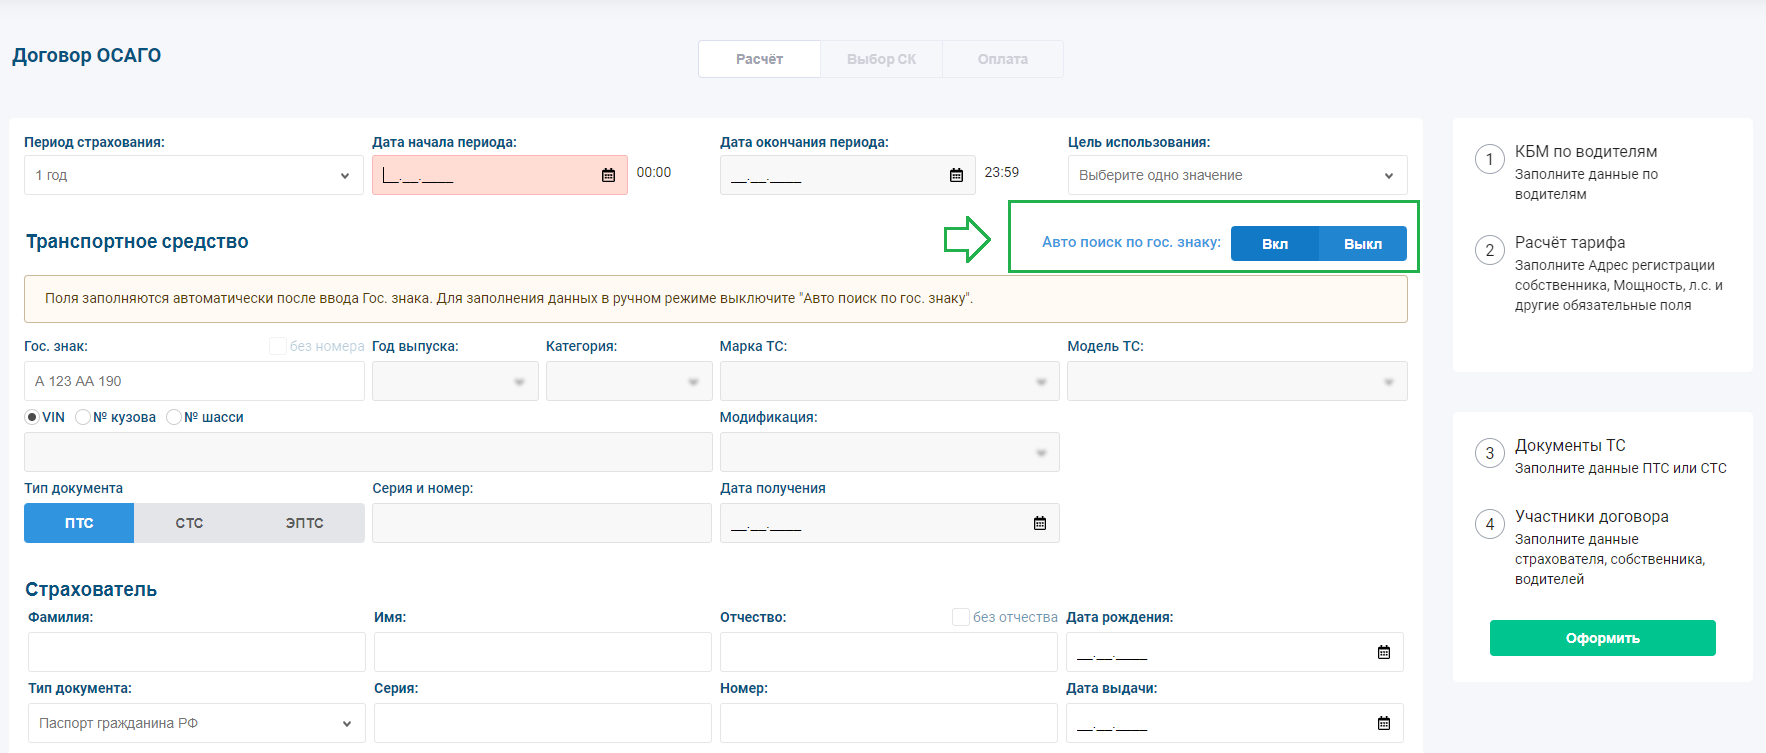Focus the Дата выдачи date field

click(x=1235, y=723)
